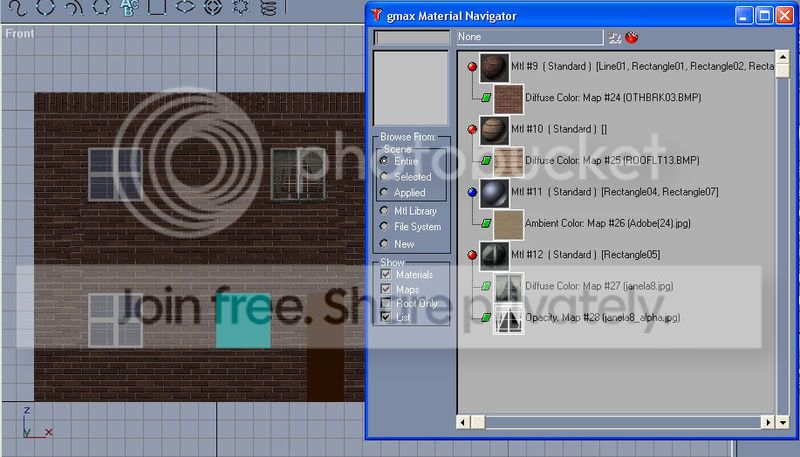
Task: Toggle the List checkbox
Action: (386, 317)
